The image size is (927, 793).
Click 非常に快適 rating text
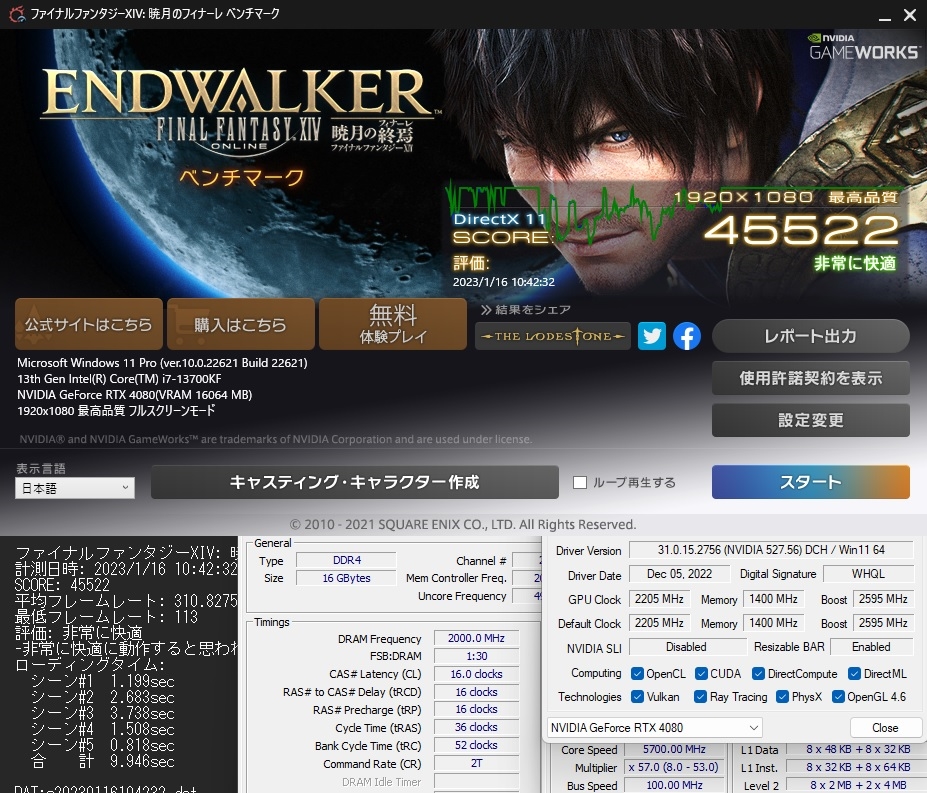tap(855, 263)
